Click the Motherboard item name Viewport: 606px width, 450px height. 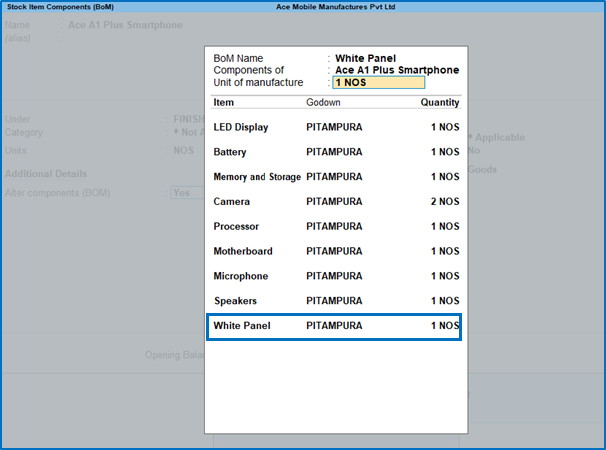click(243, 251)
